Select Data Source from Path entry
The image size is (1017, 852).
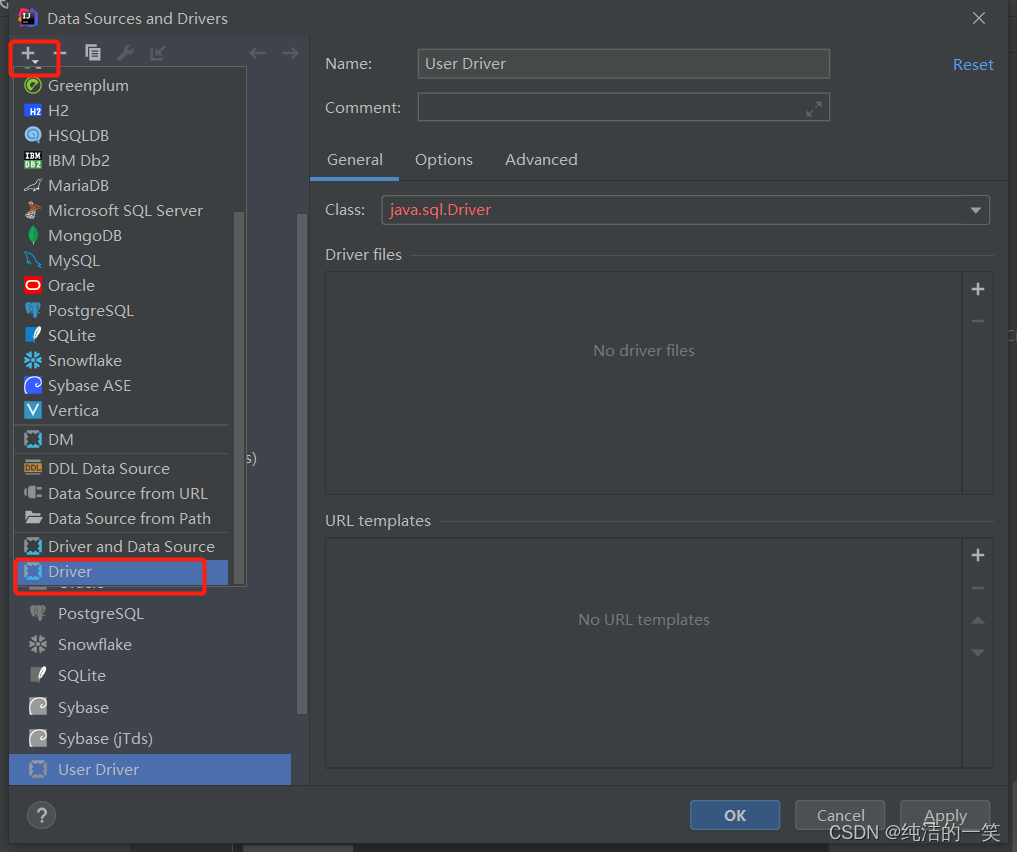pos(121,519)
